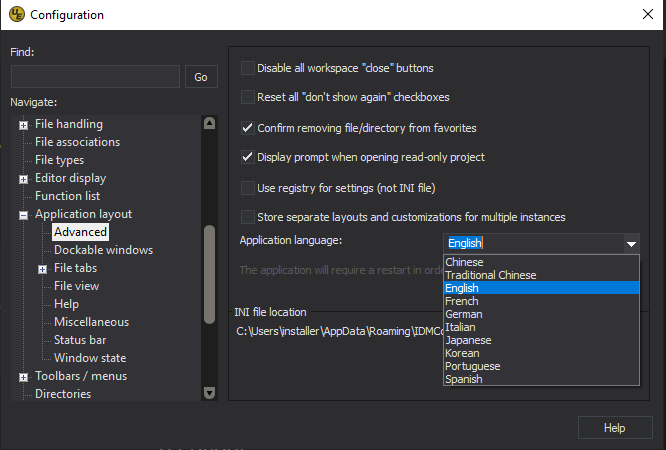Open the Help button
Viewport: 666px width, 450px height.
point(615,427)
